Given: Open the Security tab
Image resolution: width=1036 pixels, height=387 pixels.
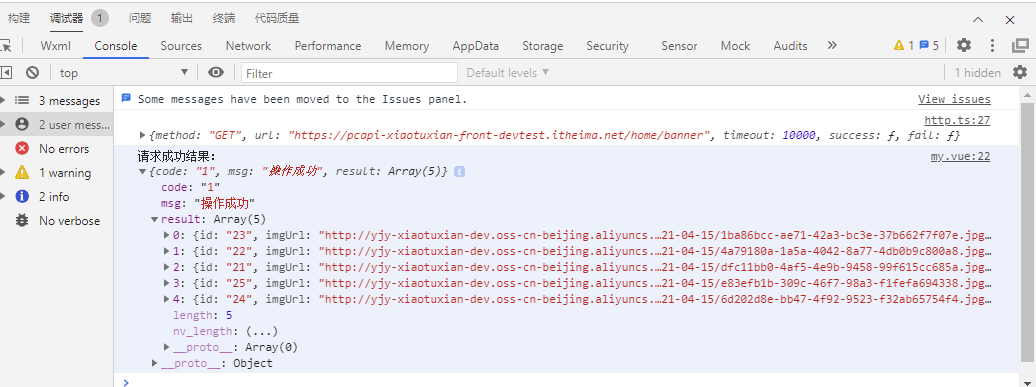Looking at the screenshot, I should coord(607,46).
